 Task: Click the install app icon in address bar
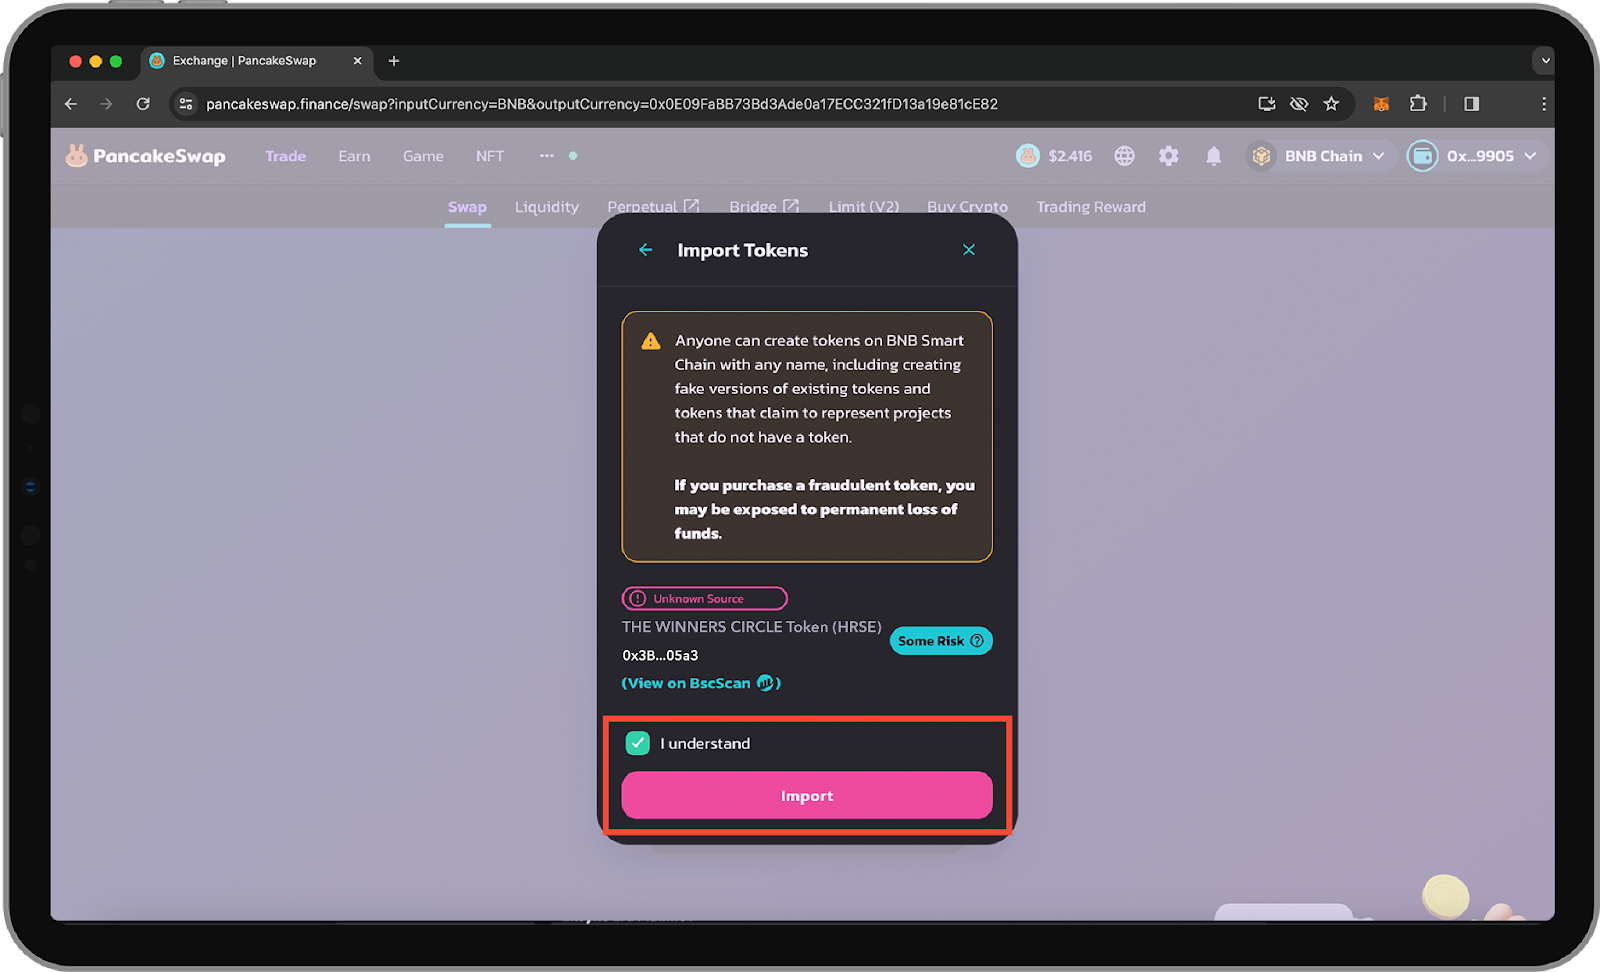click(x=1266, y=104)
